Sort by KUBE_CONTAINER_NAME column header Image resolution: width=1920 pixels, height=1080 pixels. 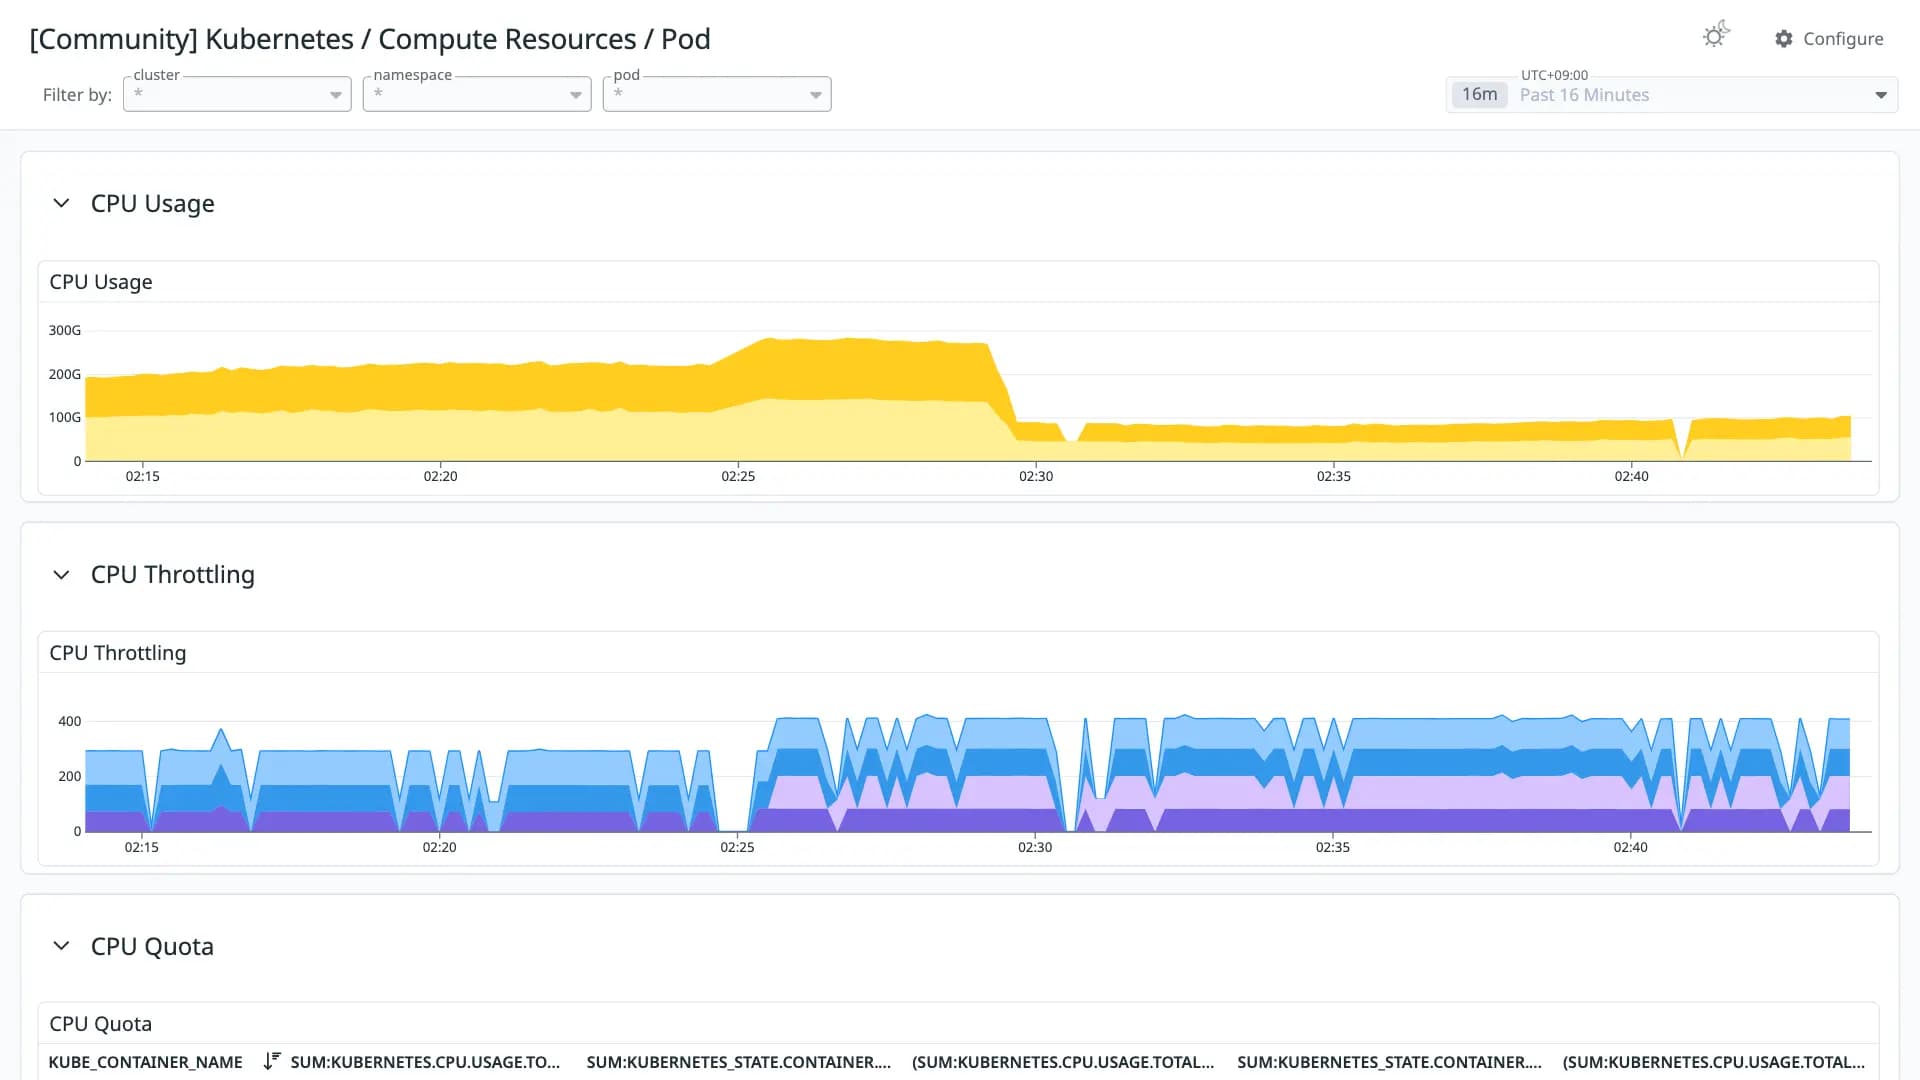point(146,1062)
